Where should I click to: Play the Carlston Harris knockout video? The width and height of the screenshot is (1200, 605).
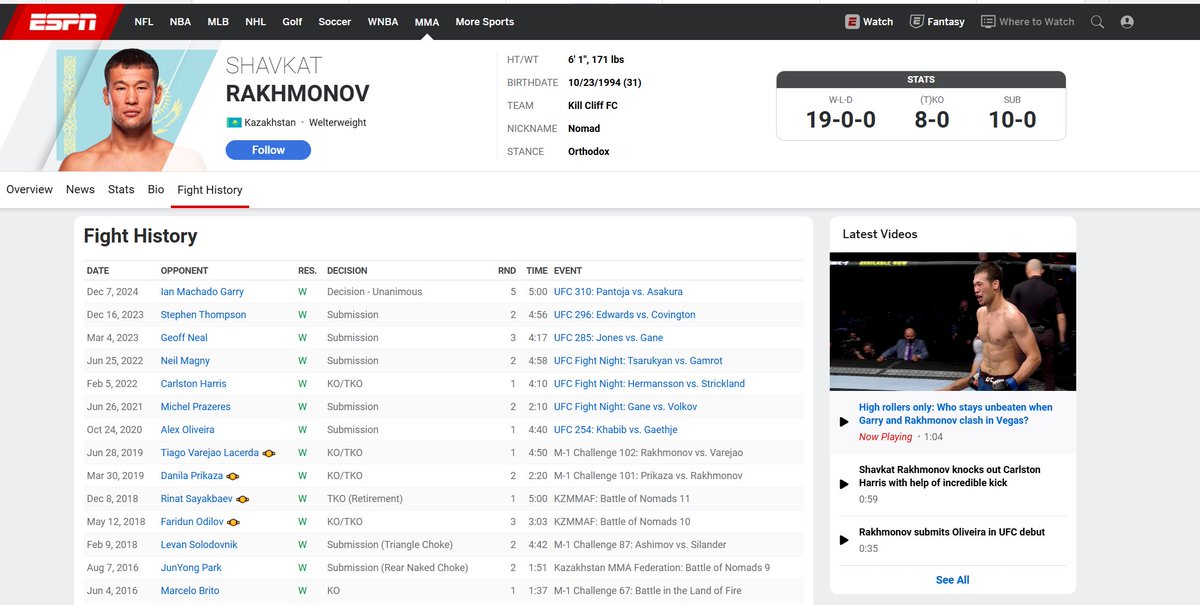[x=844, y=484]
